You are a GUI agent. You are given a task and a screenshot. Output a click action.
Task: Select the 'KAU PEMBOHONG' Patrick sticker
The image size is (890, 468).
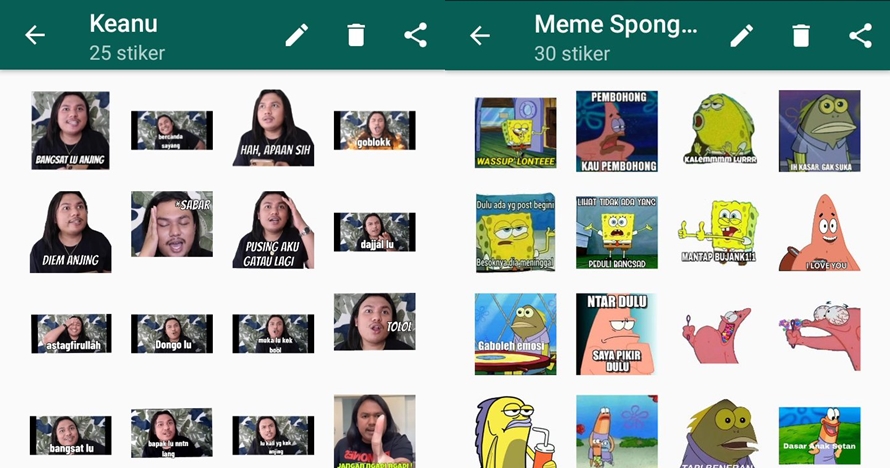[617, 131]
